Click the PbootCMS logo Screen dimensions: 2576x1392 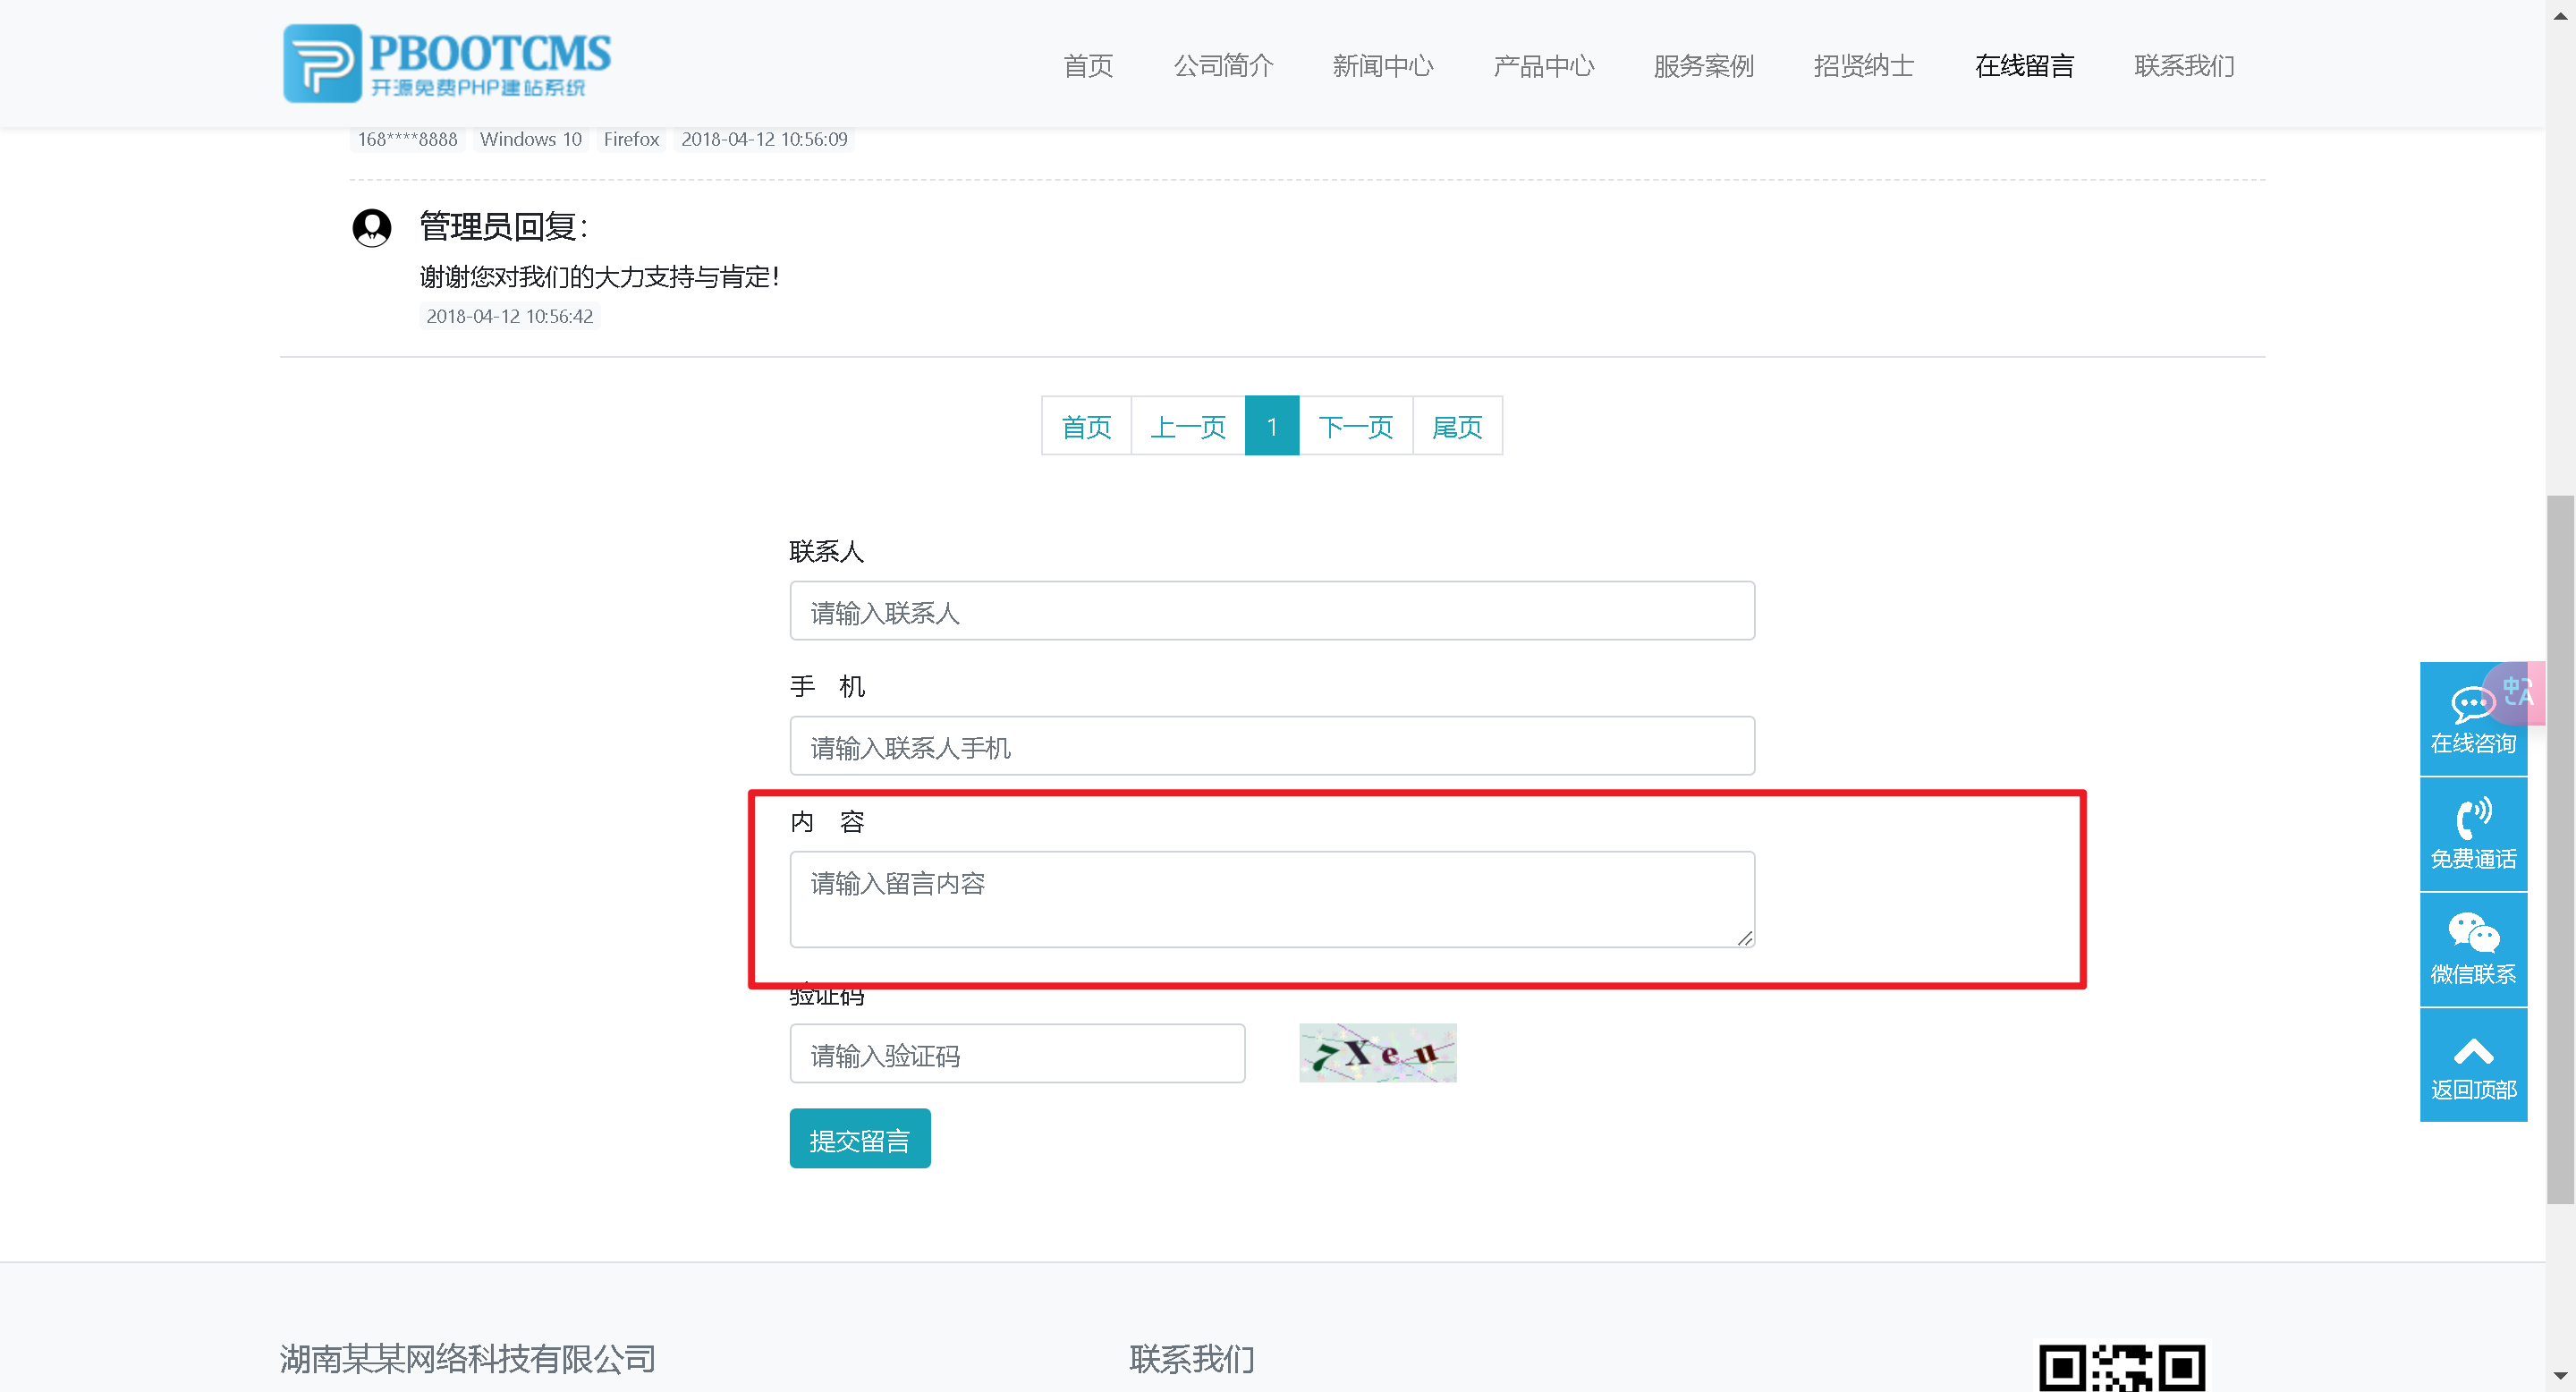point(446,63)
